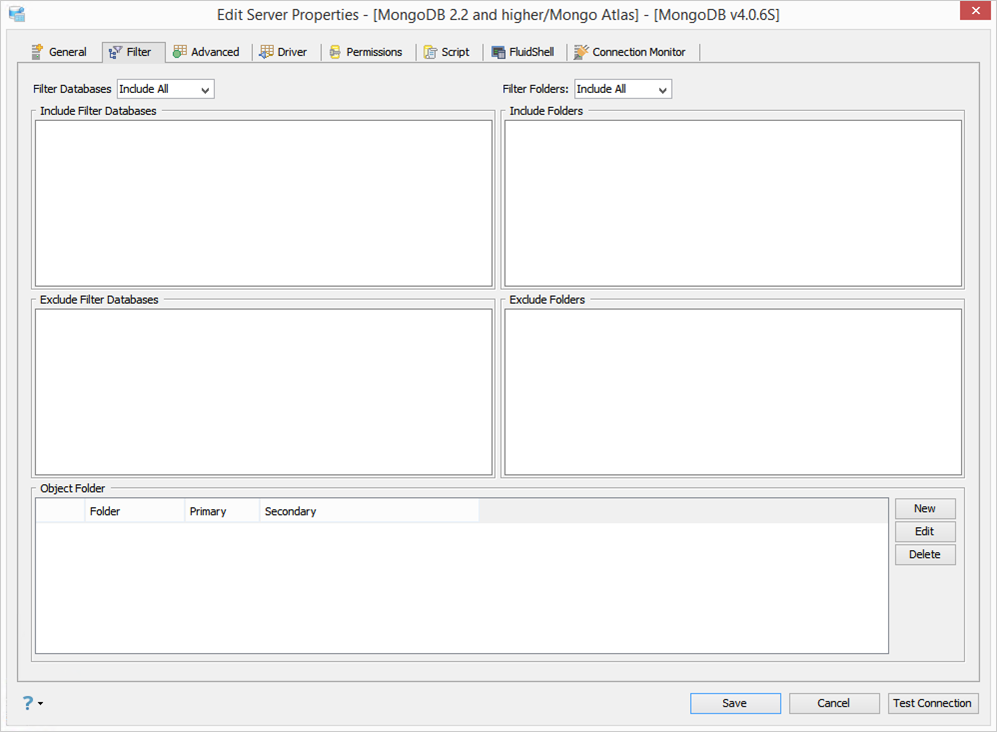The width and height of the screenshot is (997, 732).
Task: Click inside the Exclude Filter Databases list
Action: pos(264,392)
